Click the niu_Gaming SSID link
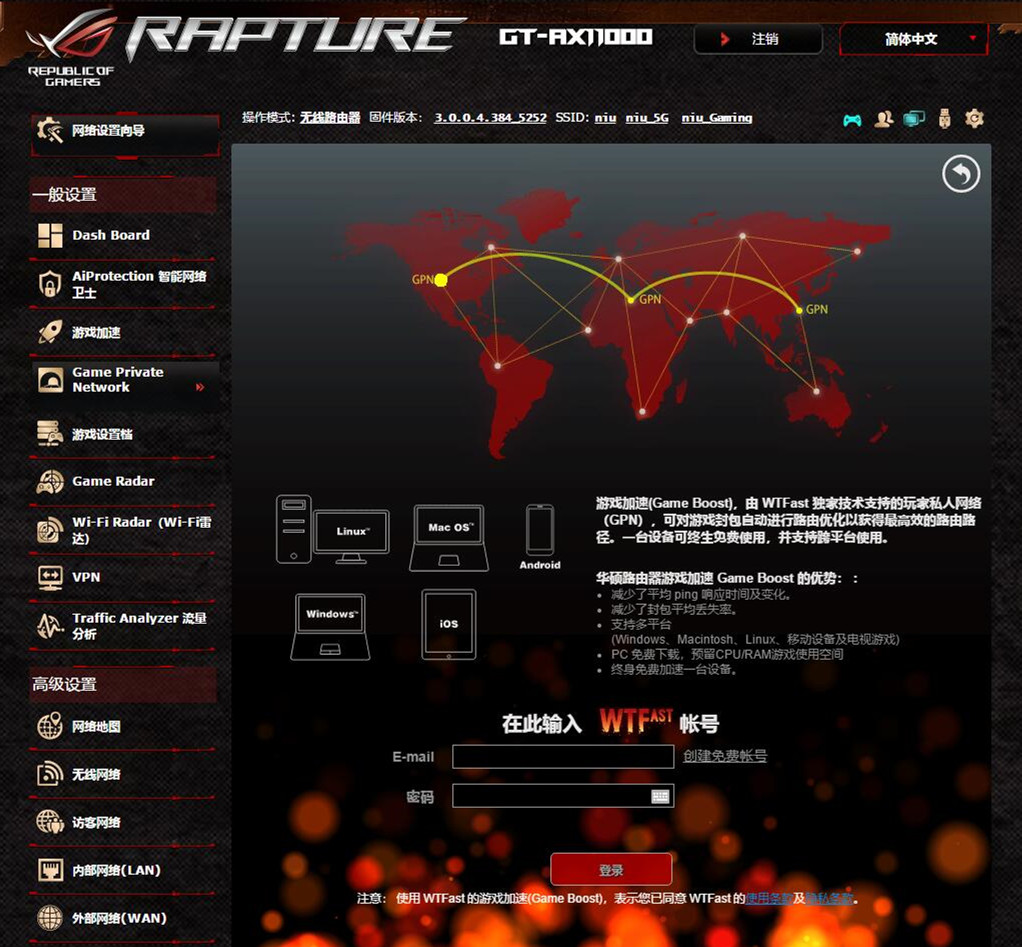 click(x=717, y=118)
